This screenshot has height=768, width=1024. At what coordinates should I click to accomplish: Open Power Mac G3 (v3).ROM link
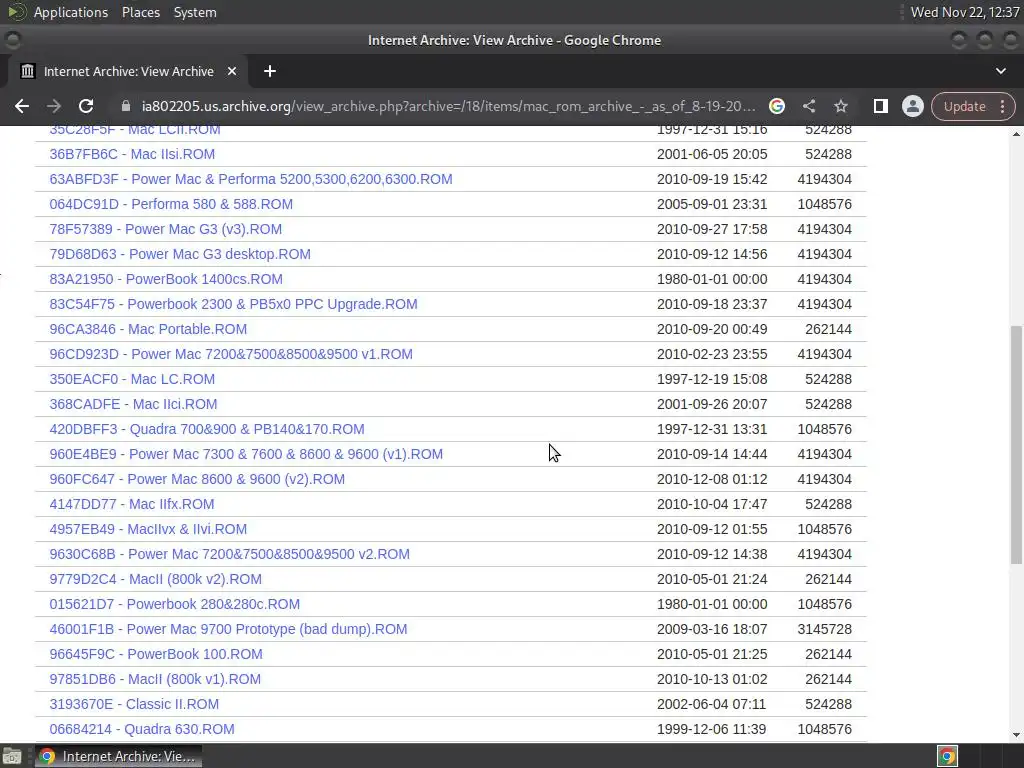click(x=166, y=229)
